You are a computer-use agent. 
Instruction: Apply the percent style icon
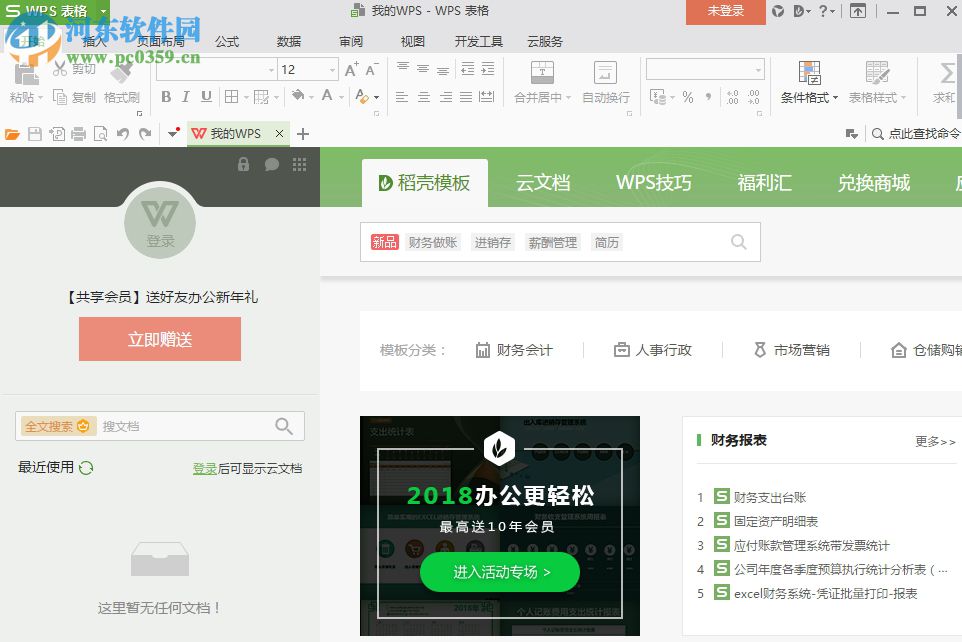point(686,96)
